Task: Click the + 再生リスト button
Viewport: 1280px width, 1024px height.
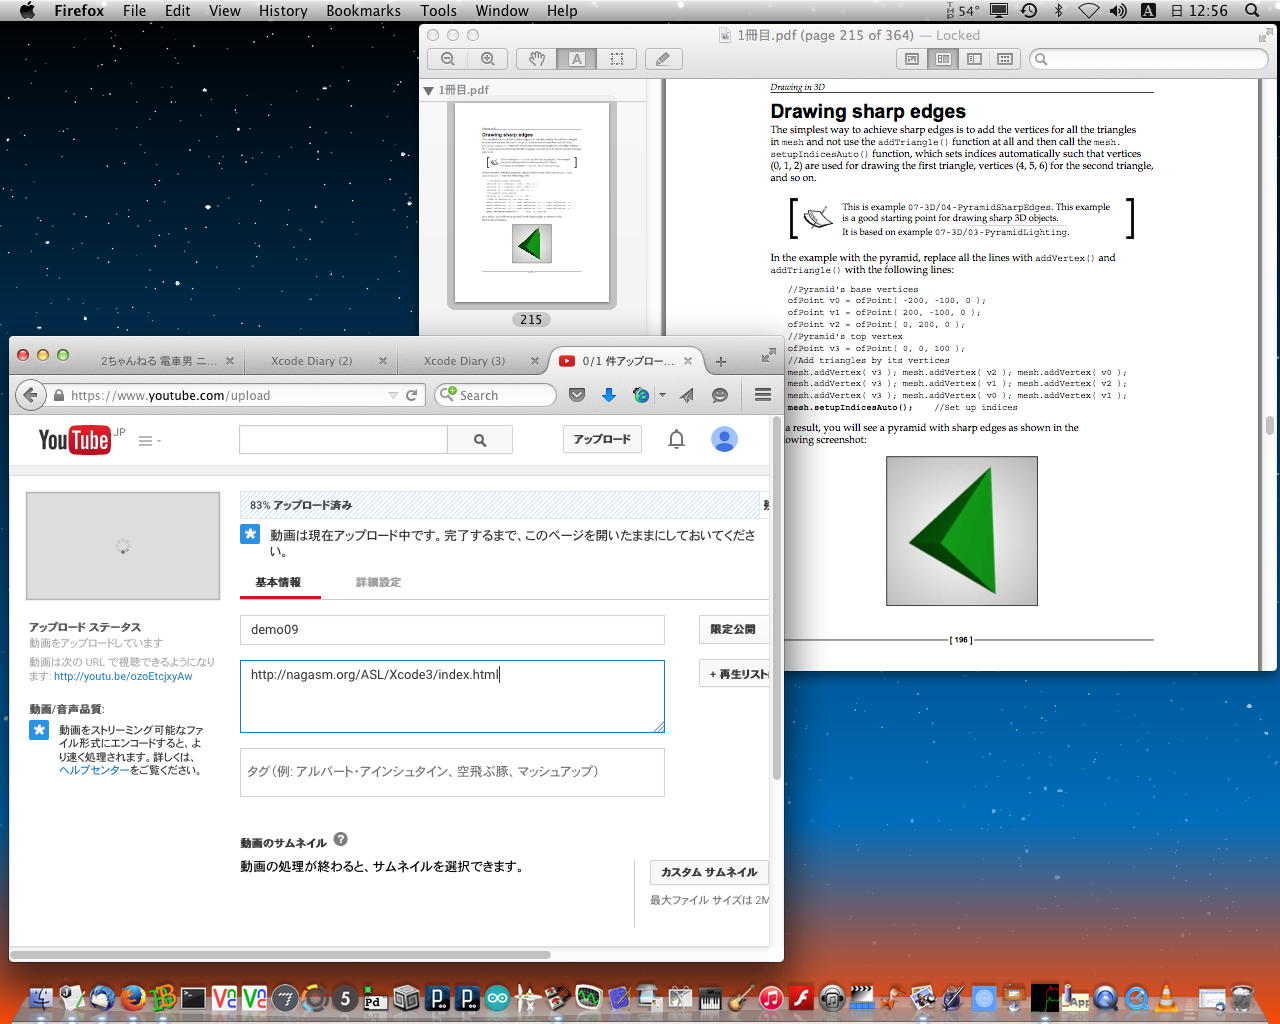Action: tap(736, 674)
